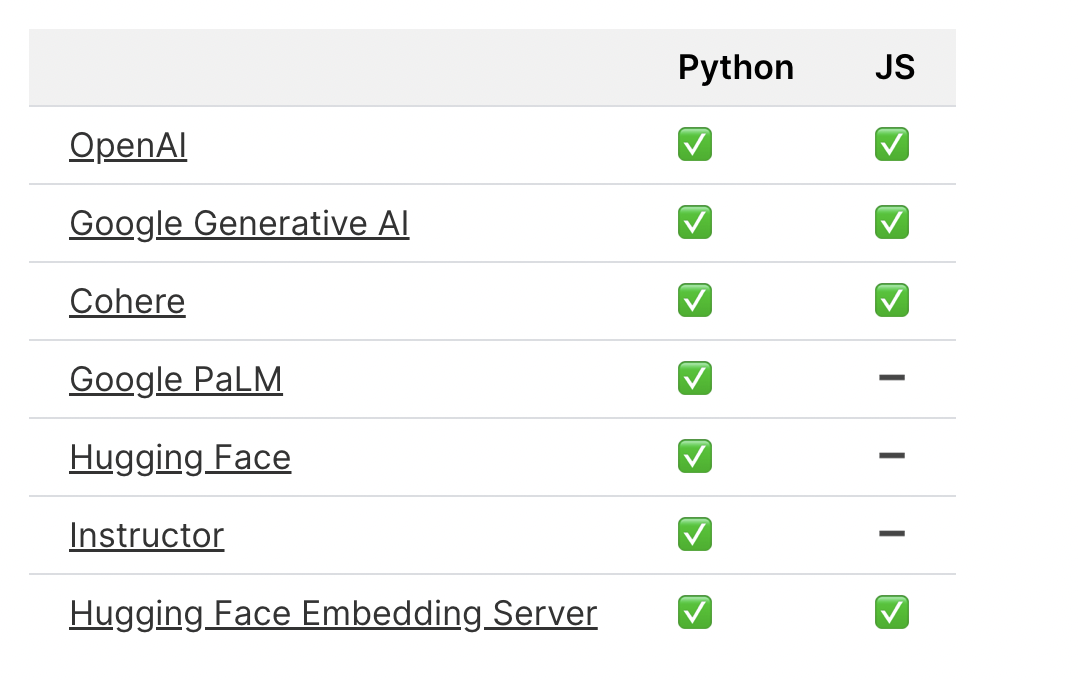Screen dimensions: 1078x680
Task: Open the Instructor link
Action: coord(146,536)
